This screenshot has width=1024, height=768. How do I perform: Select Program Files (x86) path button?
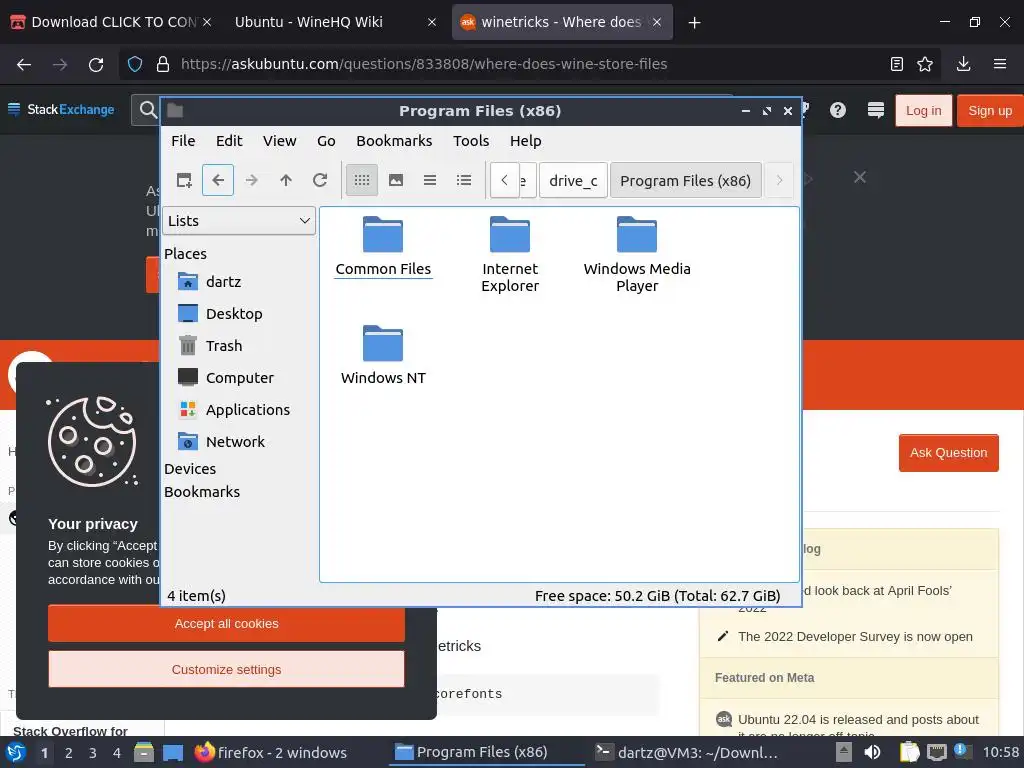click(x=686, y=180)
